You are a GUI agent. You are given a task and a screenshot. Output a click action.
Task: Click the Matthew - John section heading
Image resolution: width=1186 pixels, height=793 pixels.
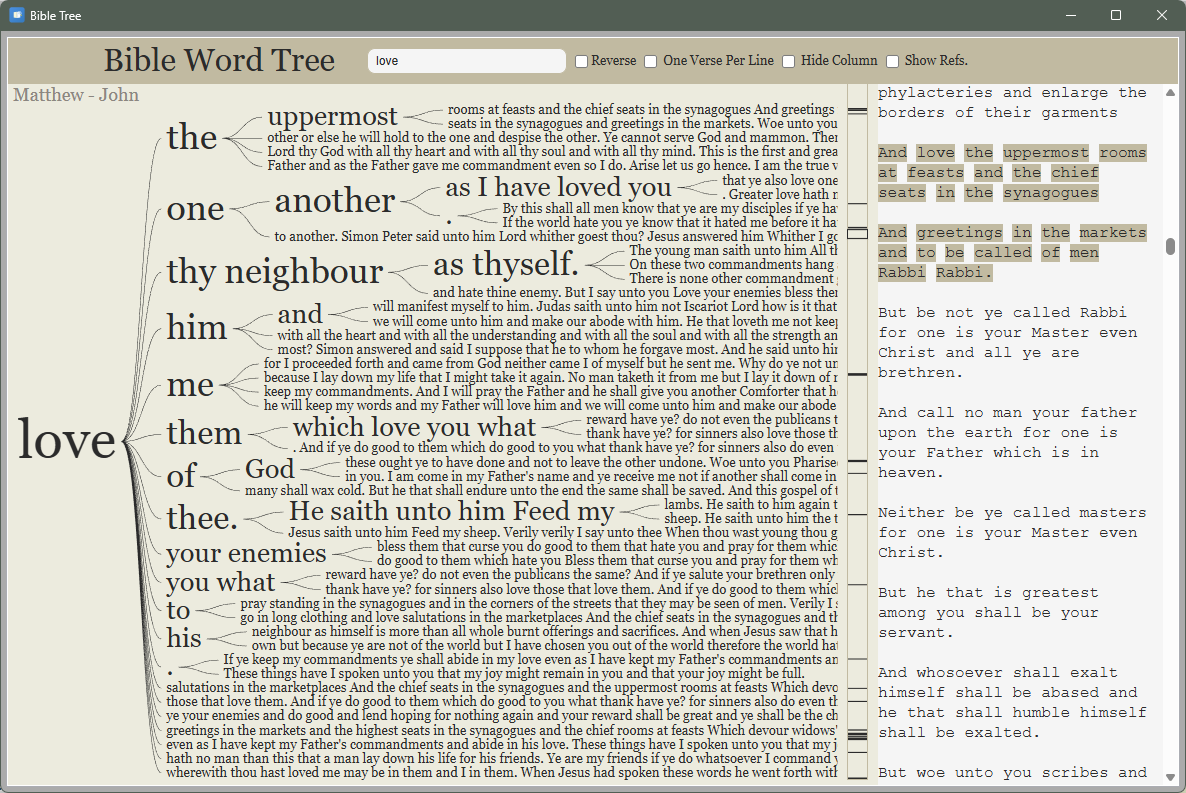(x=76, y=95)
